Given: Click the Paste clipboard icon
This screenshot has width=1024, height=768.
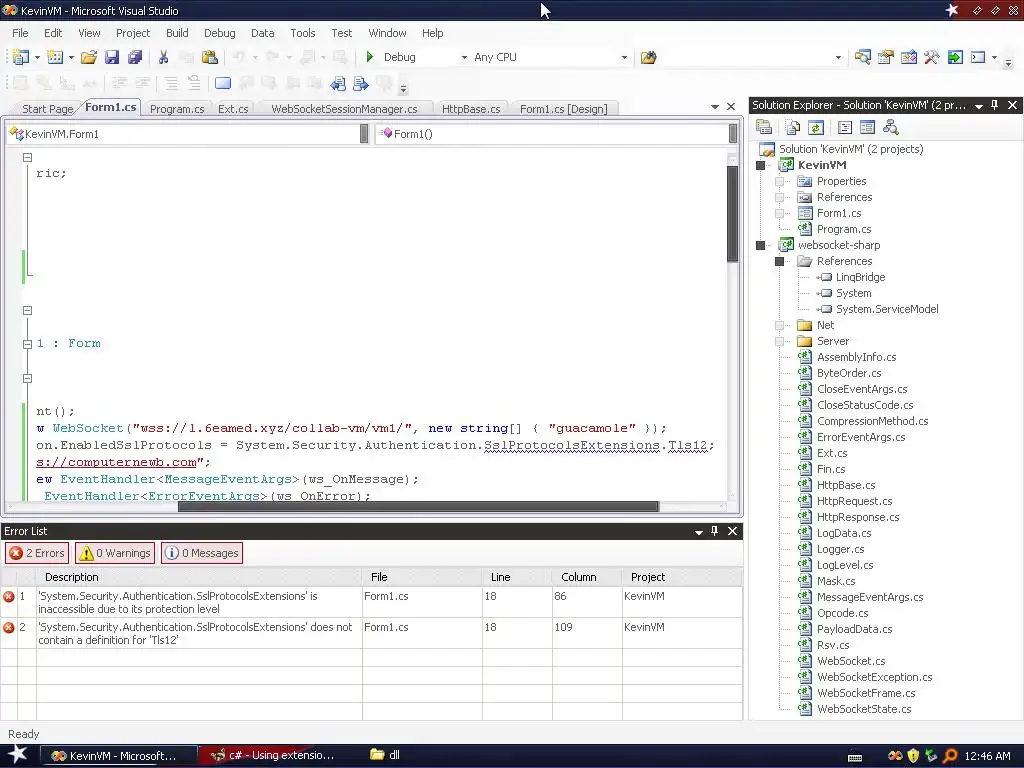Looking at the screenshot, I should (x=210, y=57).
